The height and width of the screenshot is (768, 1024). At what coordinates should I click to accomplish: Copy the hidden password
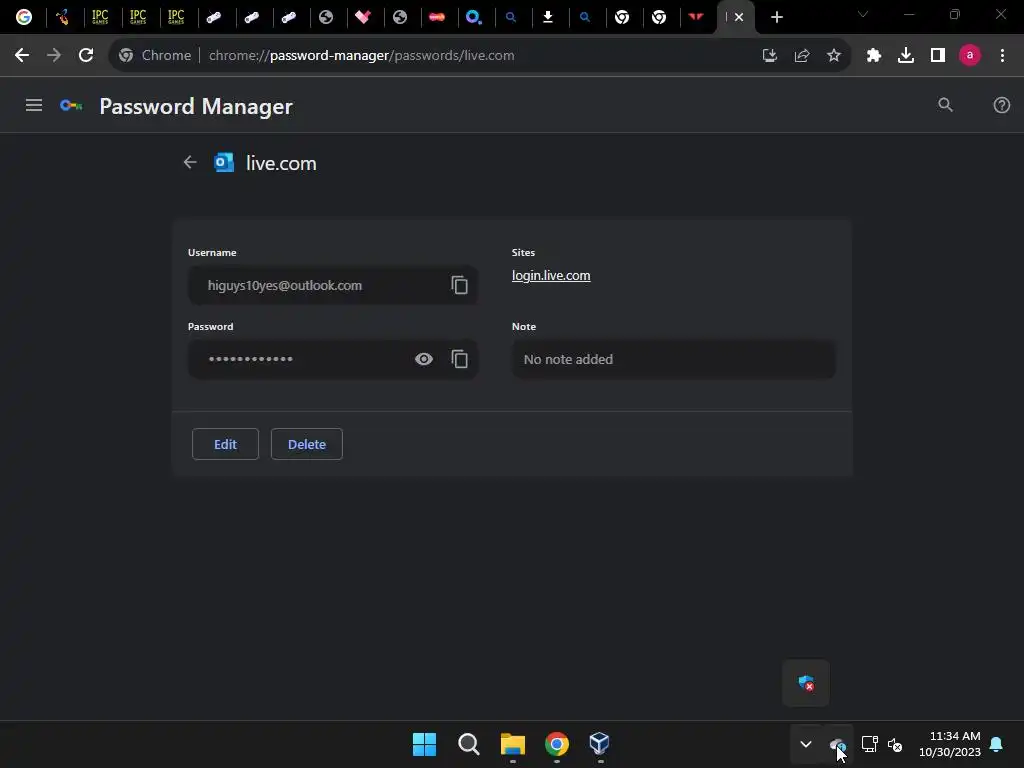(459, 359)
